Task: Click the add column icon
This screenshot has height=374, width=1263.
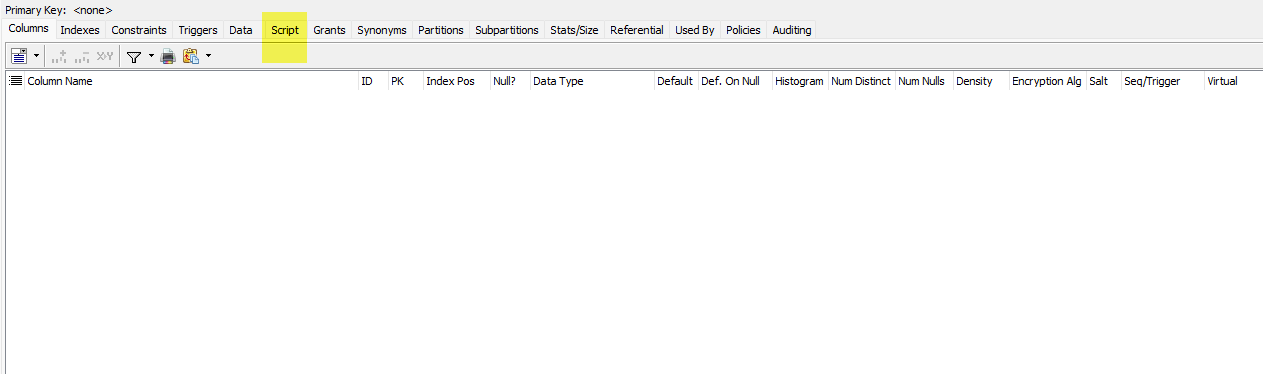Action: click(x=59, y=57)
